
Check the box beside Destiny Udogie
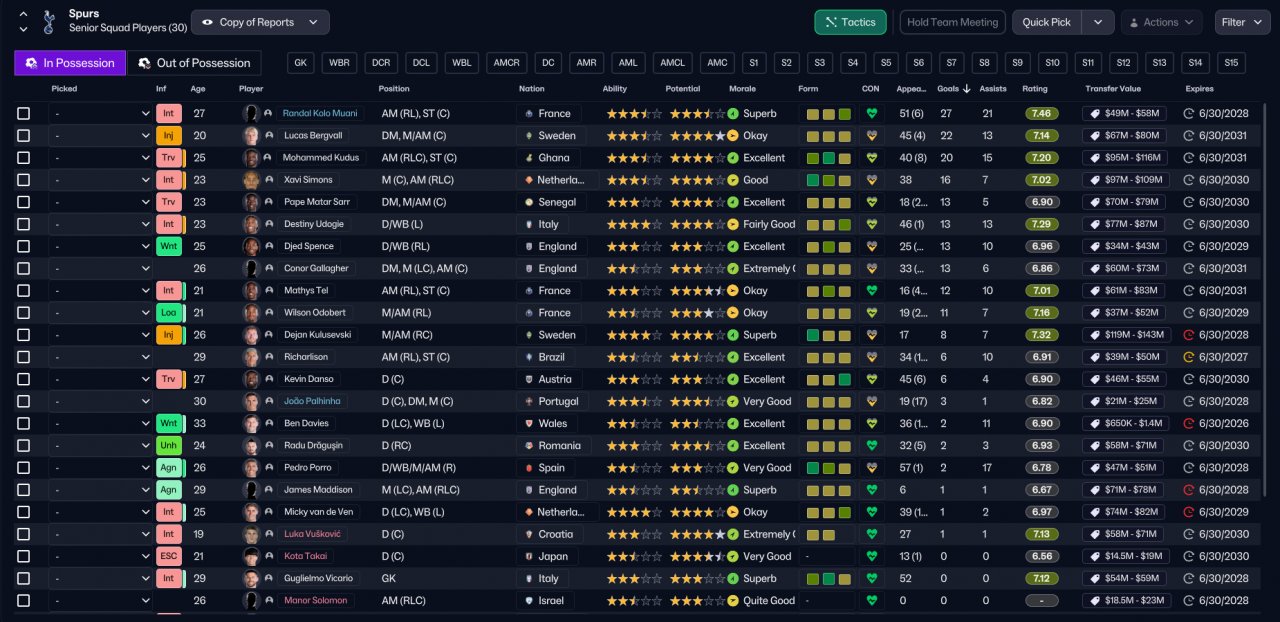(x=24, y=224)
